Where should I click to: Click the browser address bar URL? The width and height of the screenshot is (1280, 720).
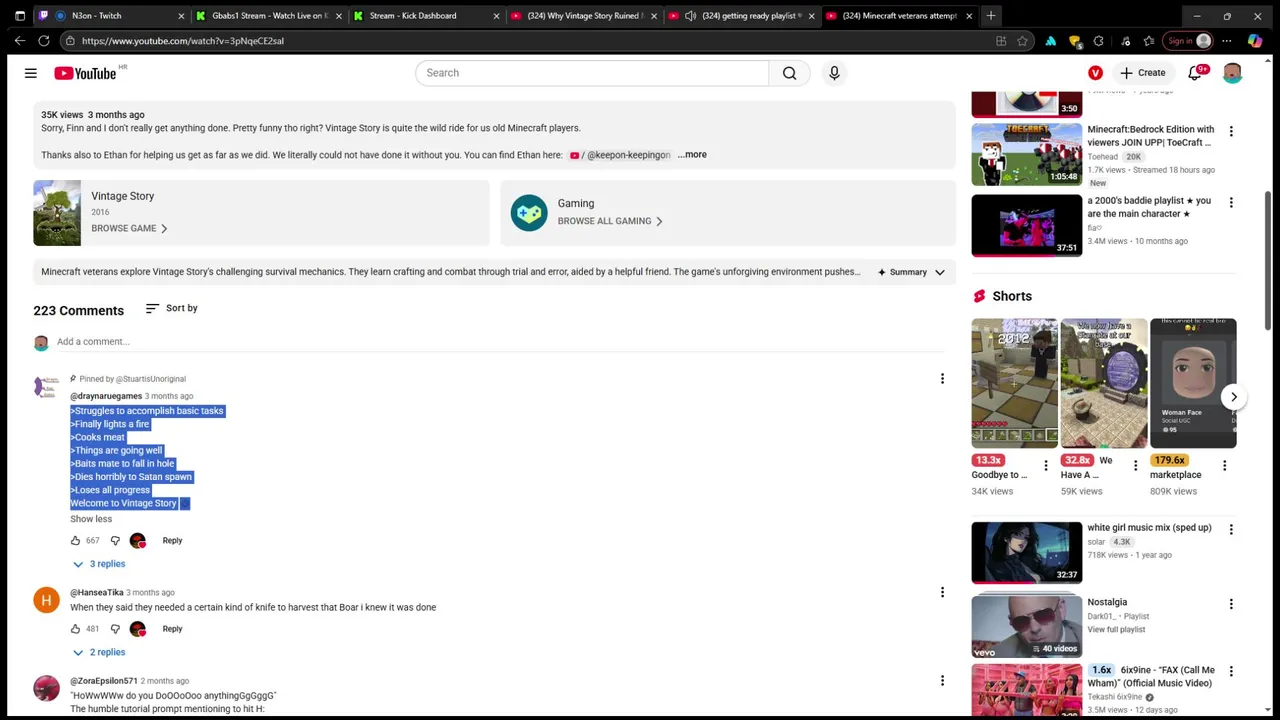click(x=183, y=41)
